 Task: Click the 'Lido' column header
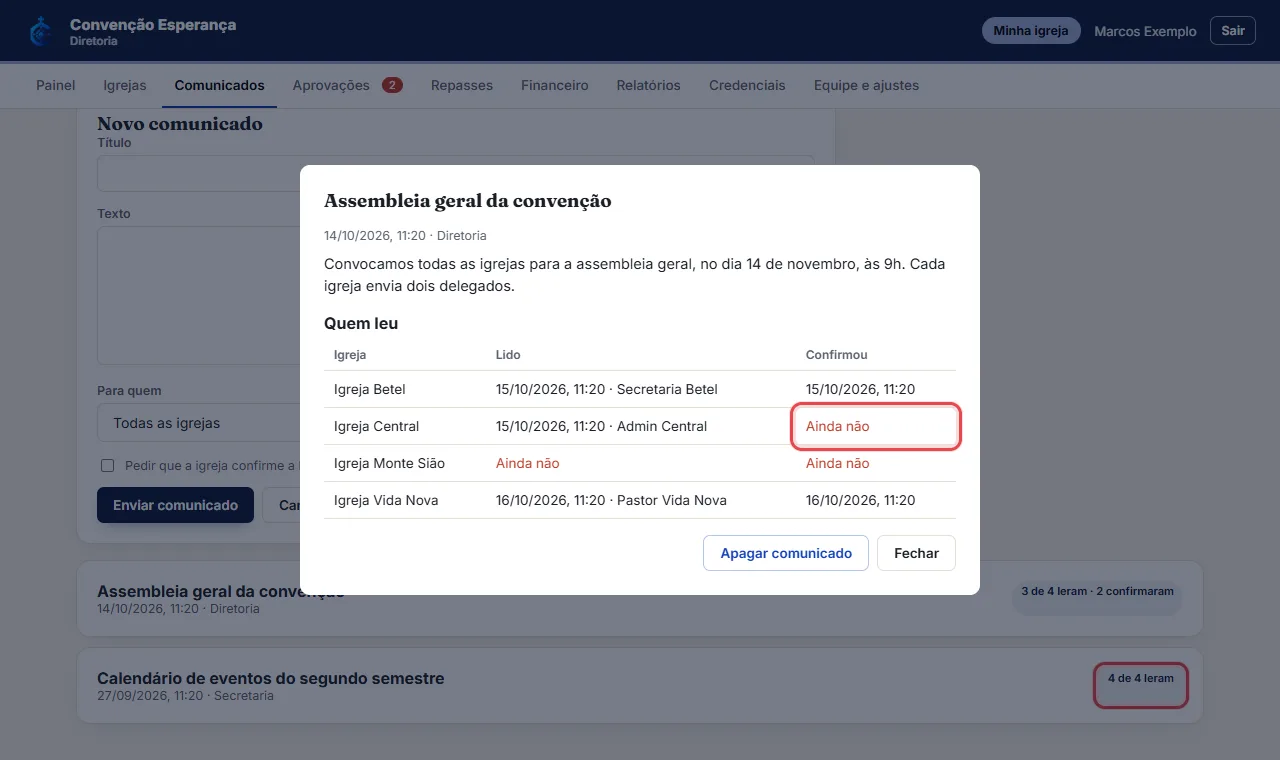[x=508, y=355]
